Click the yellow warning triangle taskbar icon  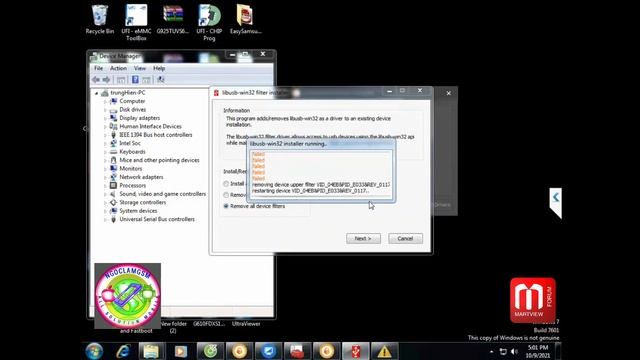click(x=384, y=351)
